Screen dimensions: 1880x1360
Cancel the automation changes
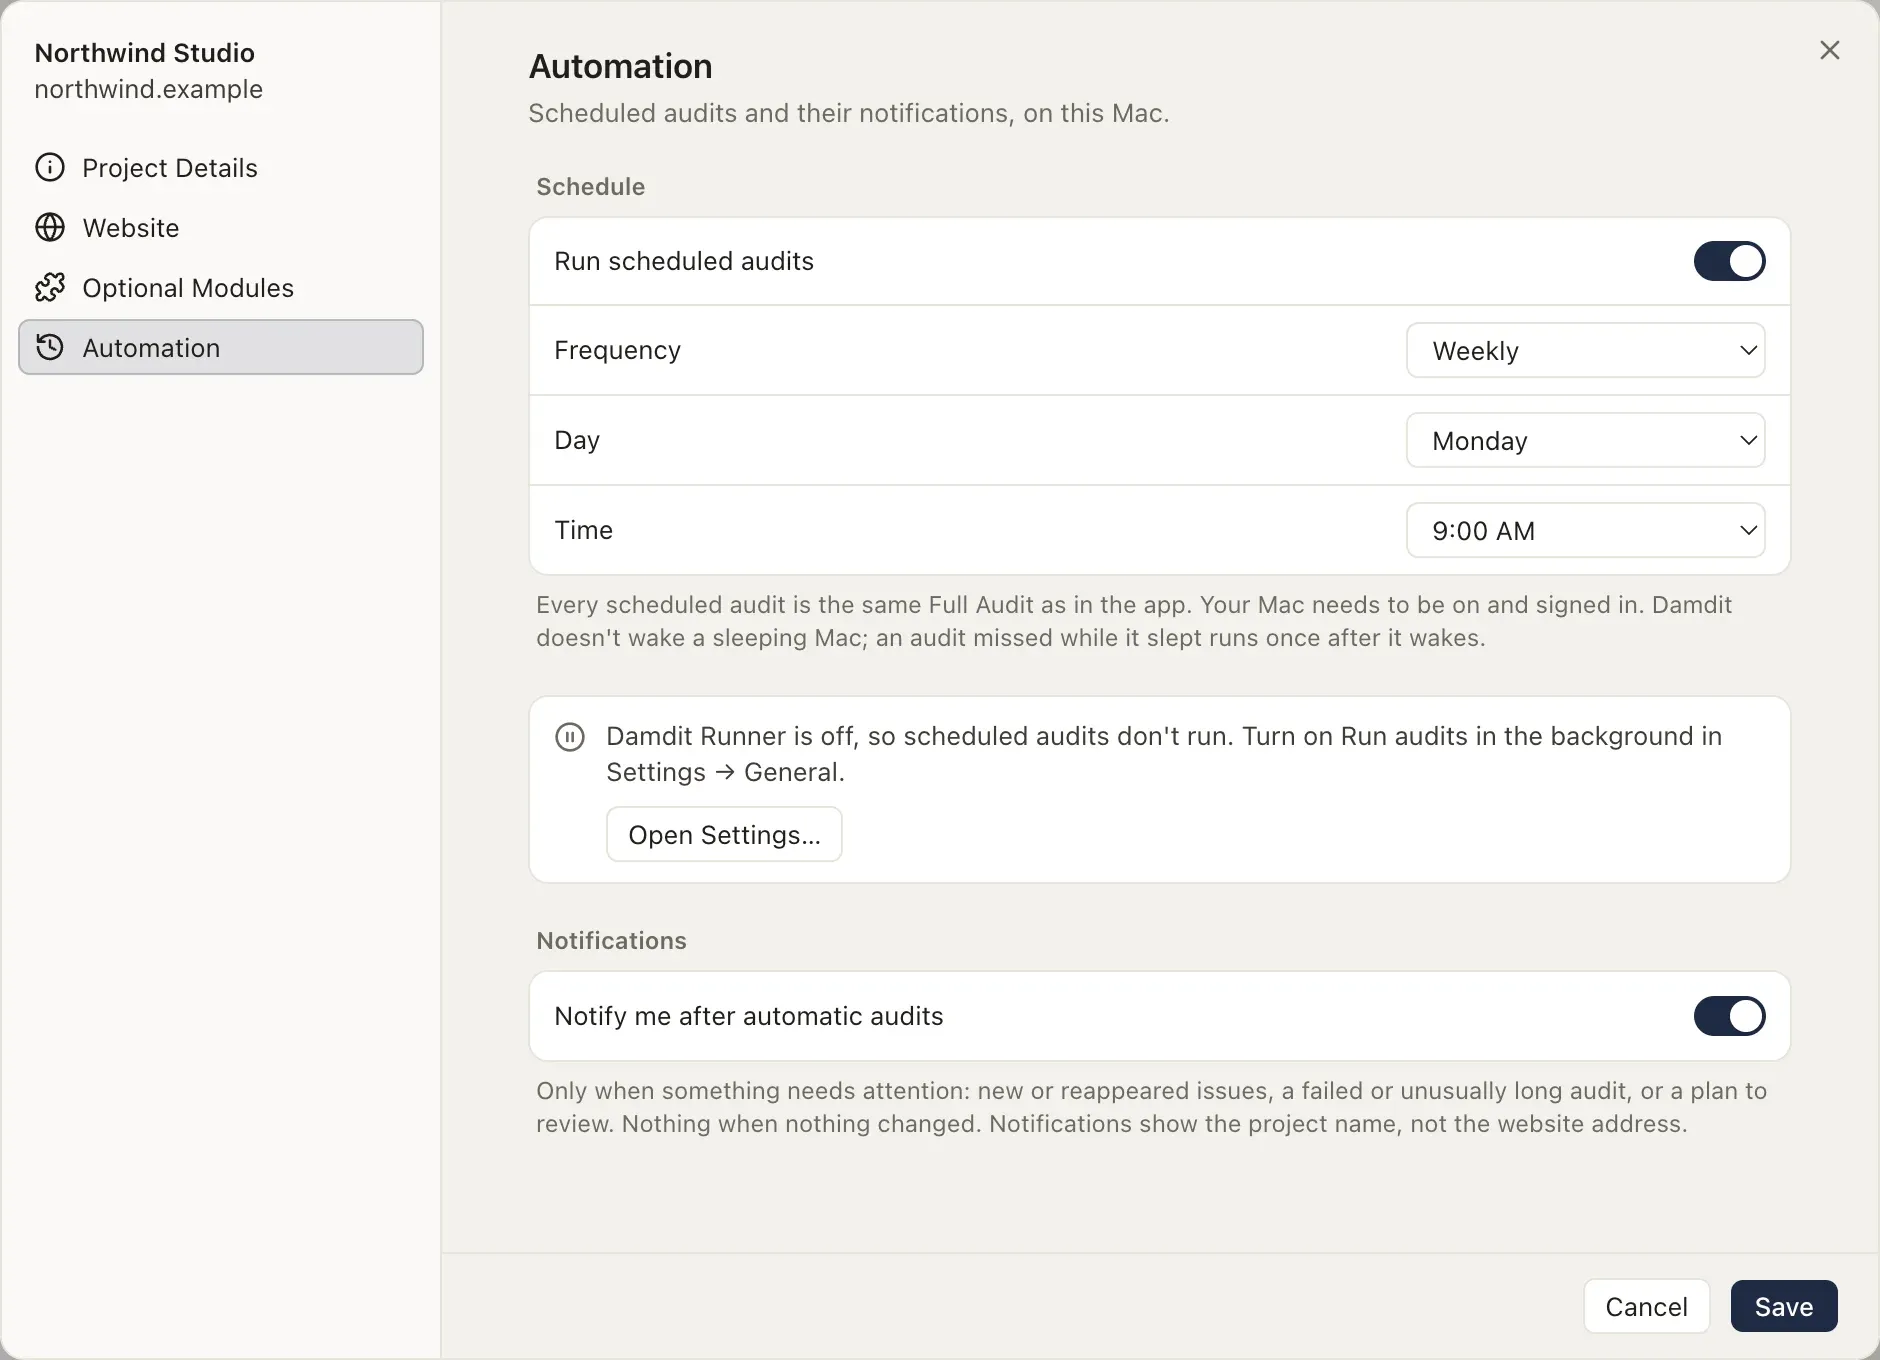pyautogui.click(x=1646, y=1306)
